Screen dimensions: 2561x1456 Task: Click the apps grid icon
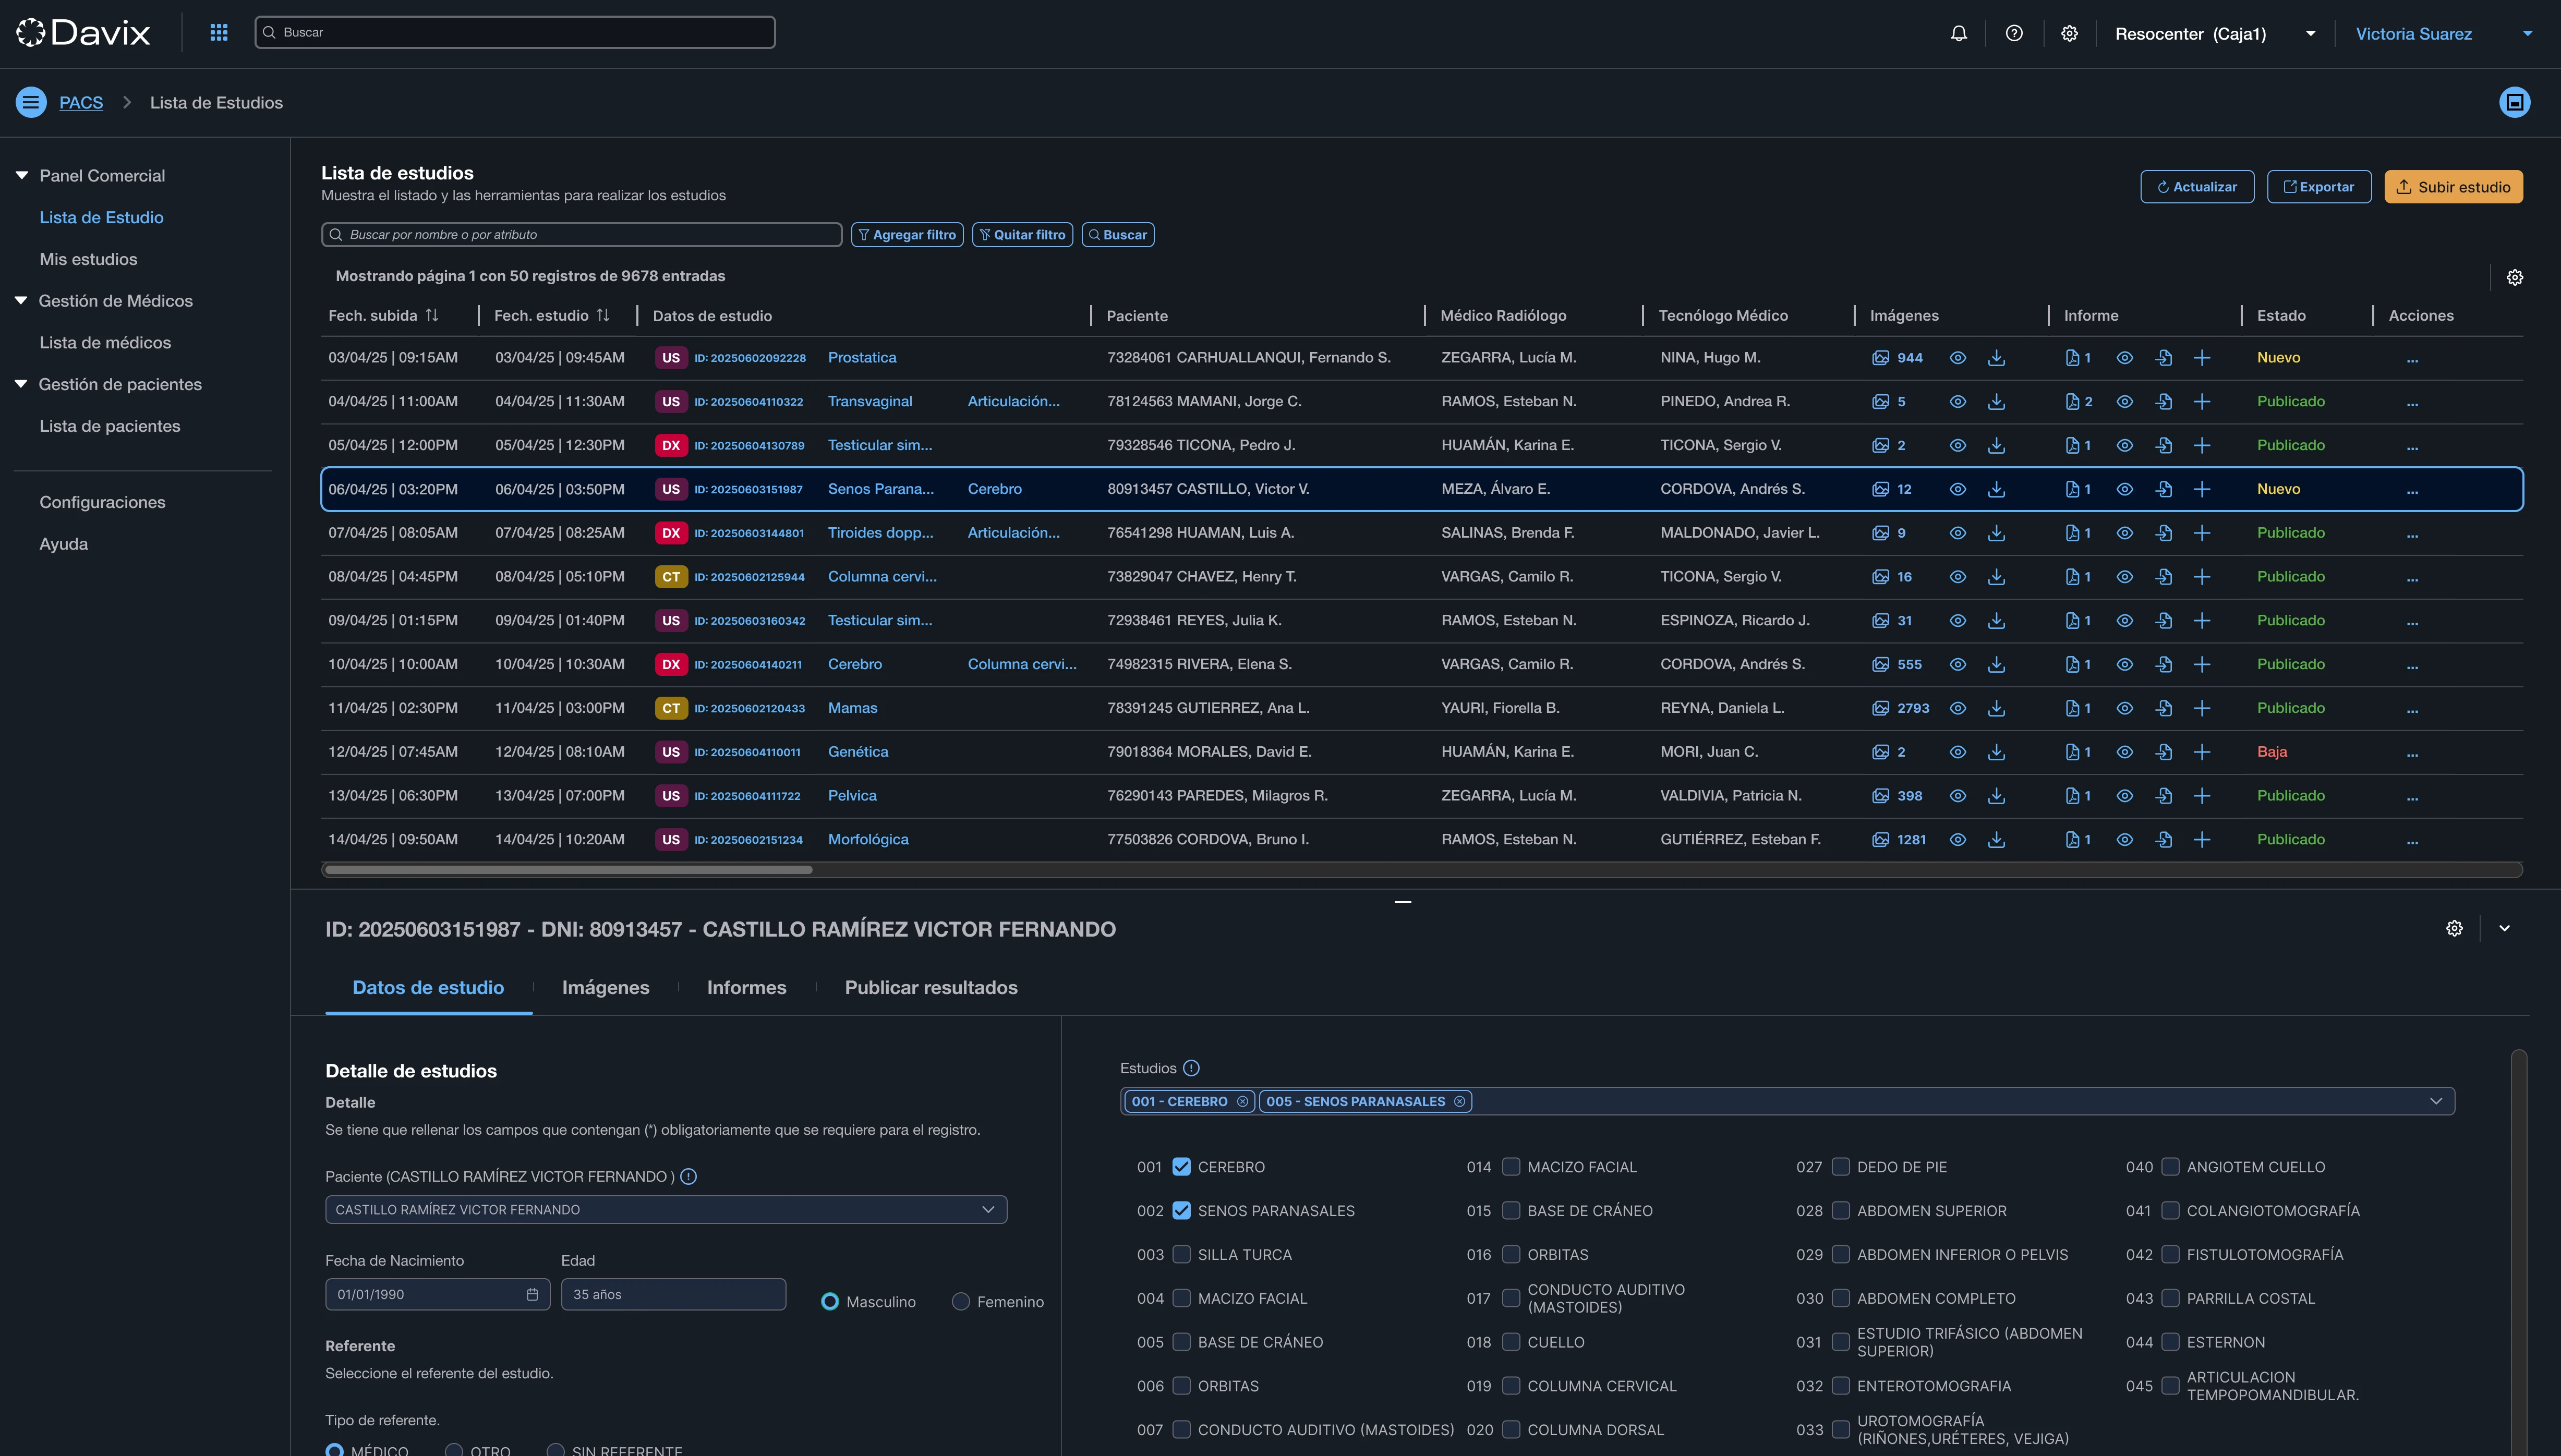(218, 32)
